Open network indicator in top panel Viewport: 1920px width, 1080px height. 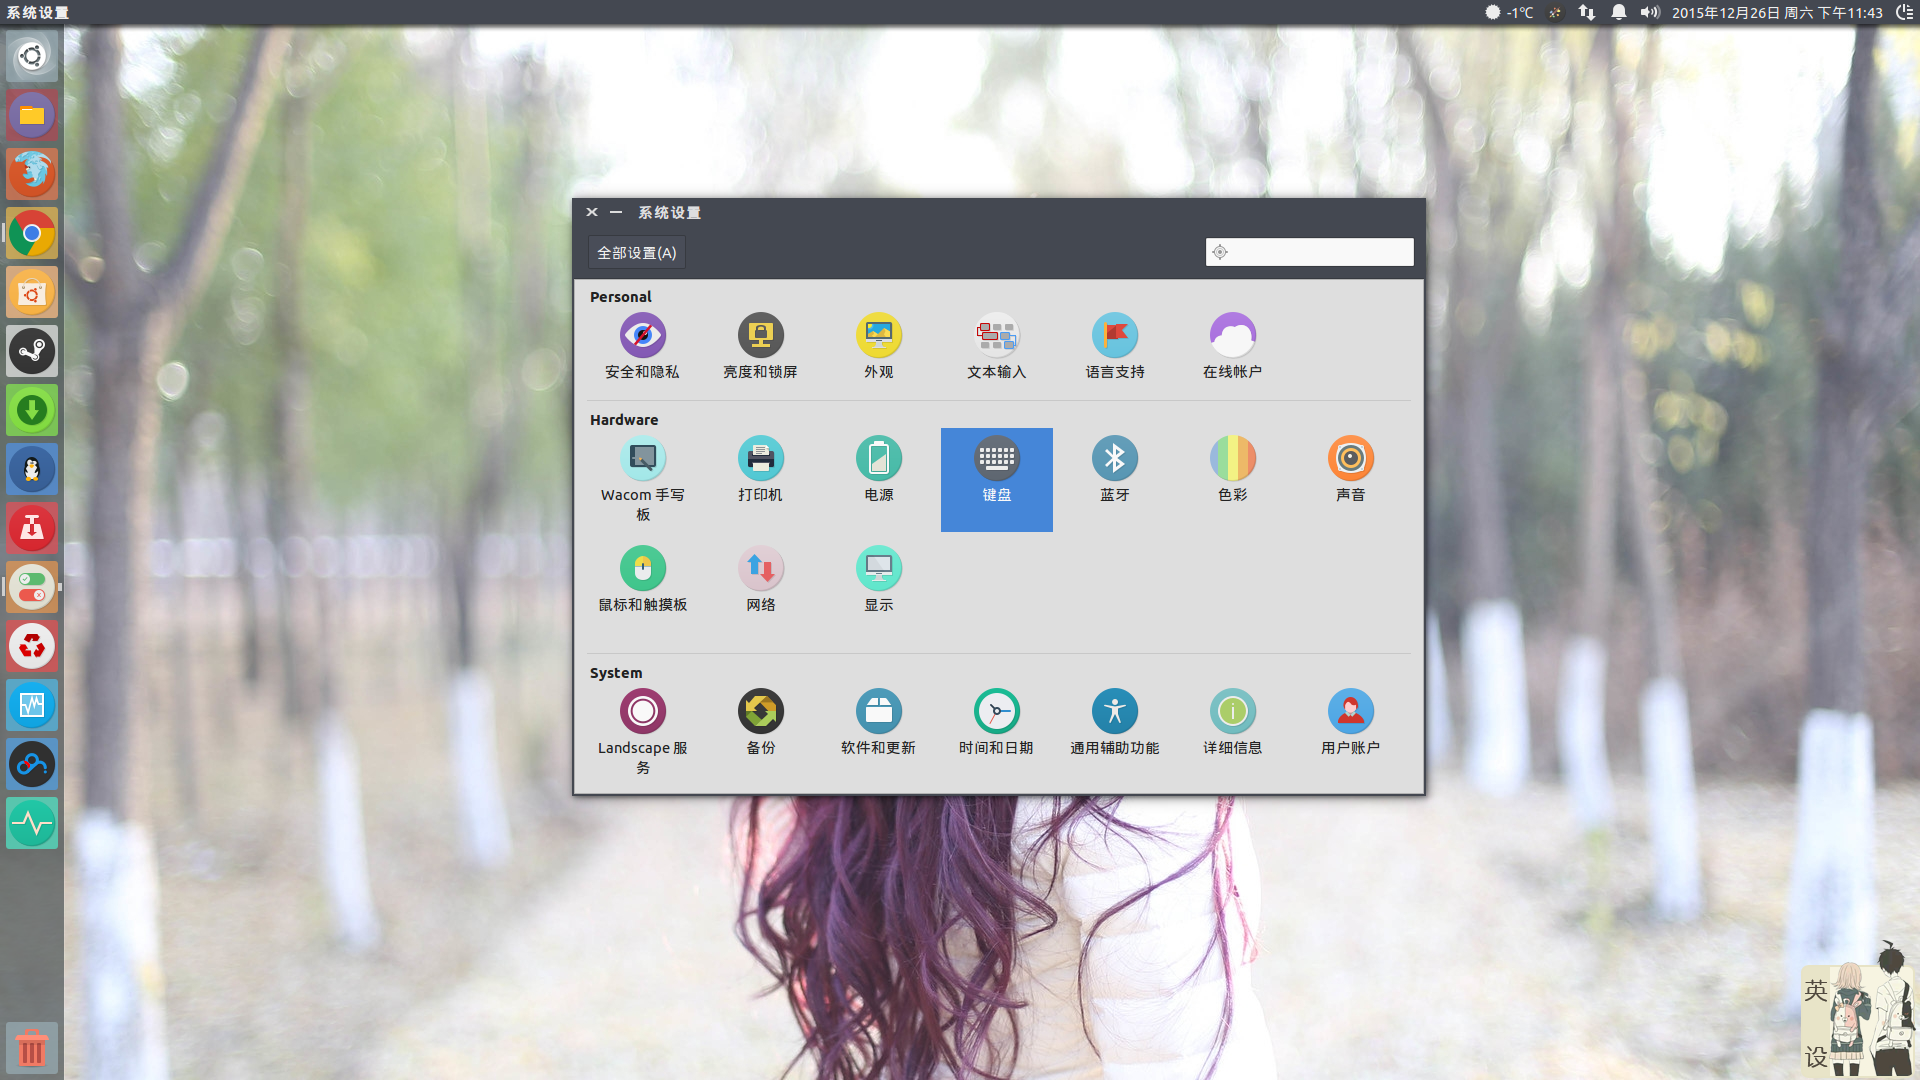[x=1587, y=13]
